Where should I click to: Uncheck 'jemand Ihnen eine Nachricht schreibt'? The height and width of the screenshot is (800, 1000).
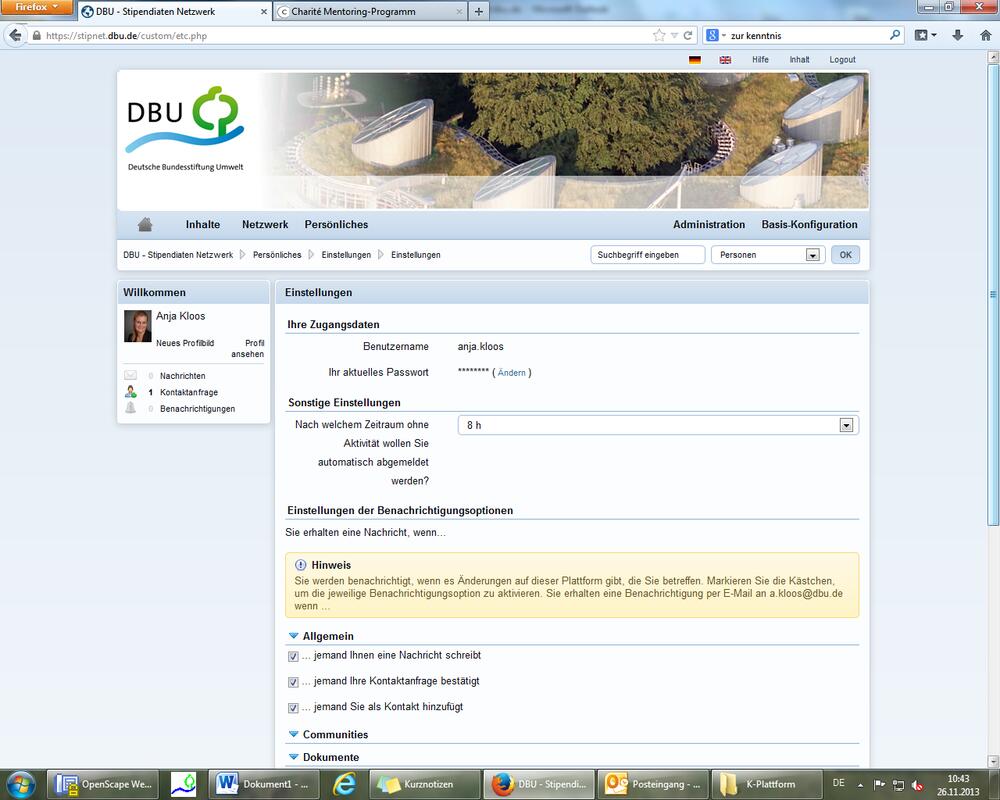(x=292, y=655)
